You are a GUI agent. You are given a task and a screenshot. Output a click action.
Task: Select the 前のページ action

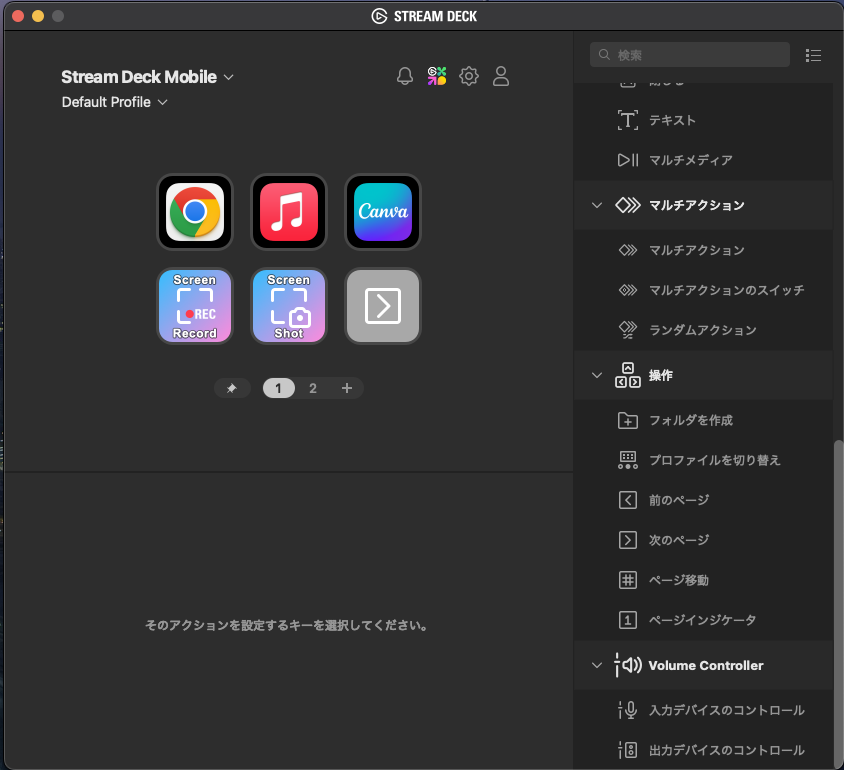pyautogui.click(x=703, y=500)
